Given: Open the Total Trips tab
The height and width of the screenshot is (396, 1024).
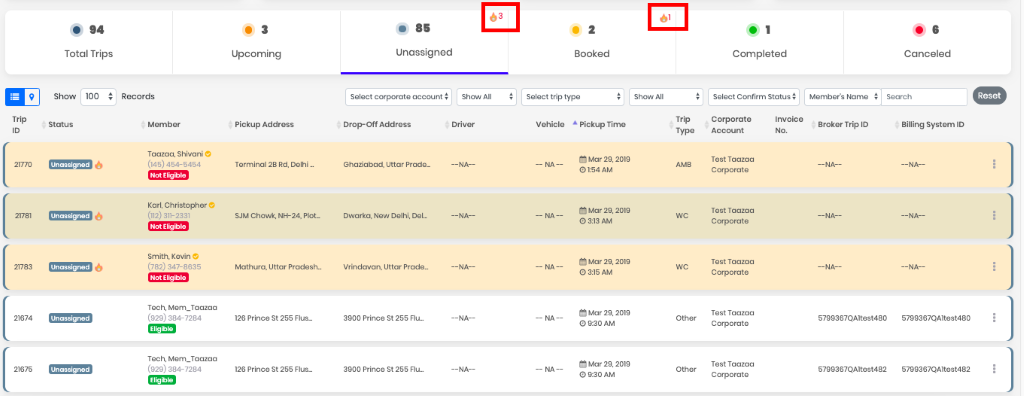Looking at the screenshot, I should pyautogui.click(x=89, y=42).
